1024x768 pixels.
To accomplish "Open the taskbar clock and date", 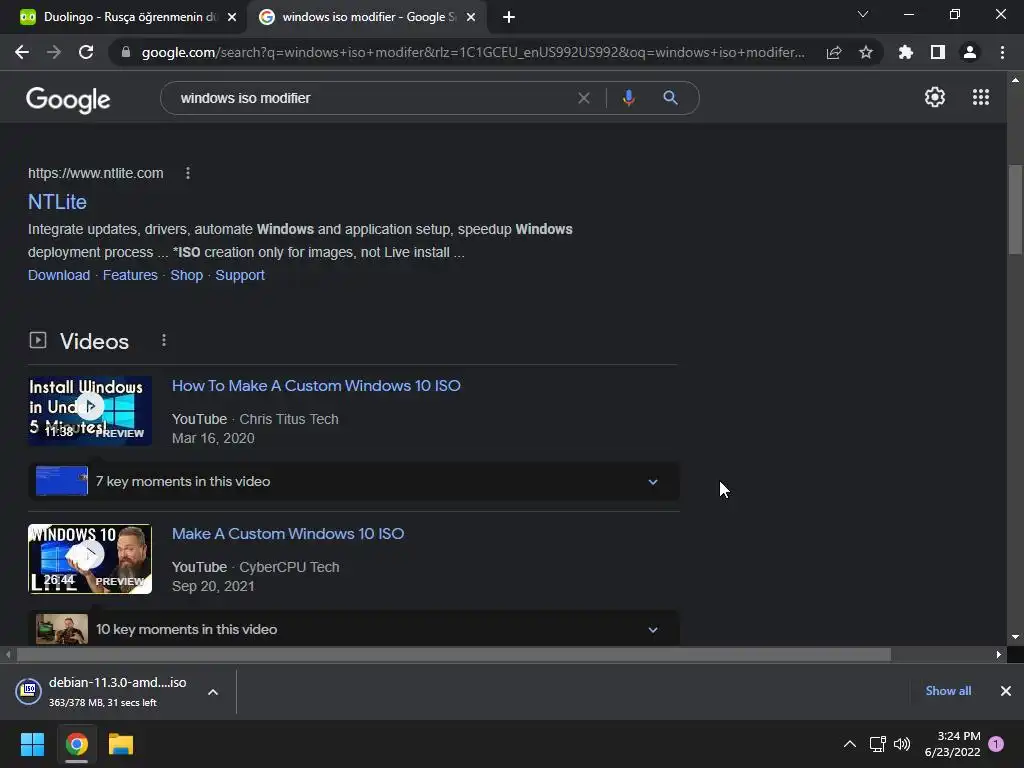I will point(952,744).
